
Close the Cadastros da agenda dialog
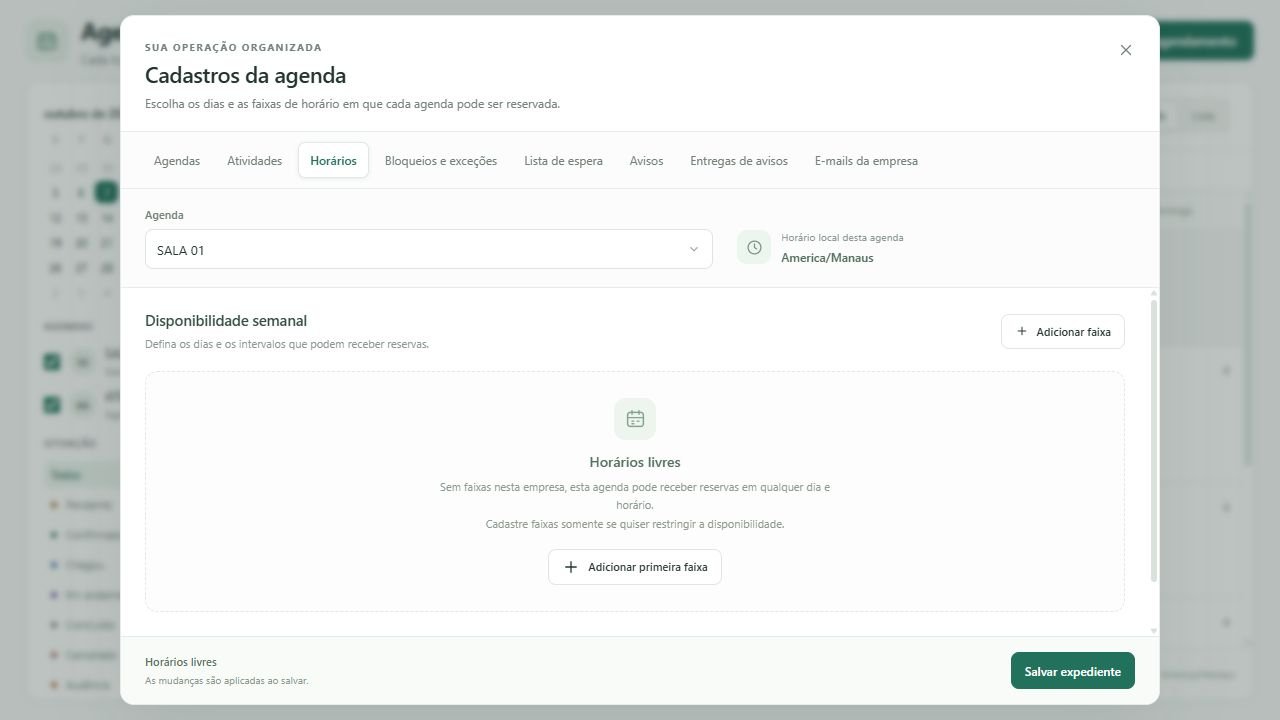point(1126,50)
